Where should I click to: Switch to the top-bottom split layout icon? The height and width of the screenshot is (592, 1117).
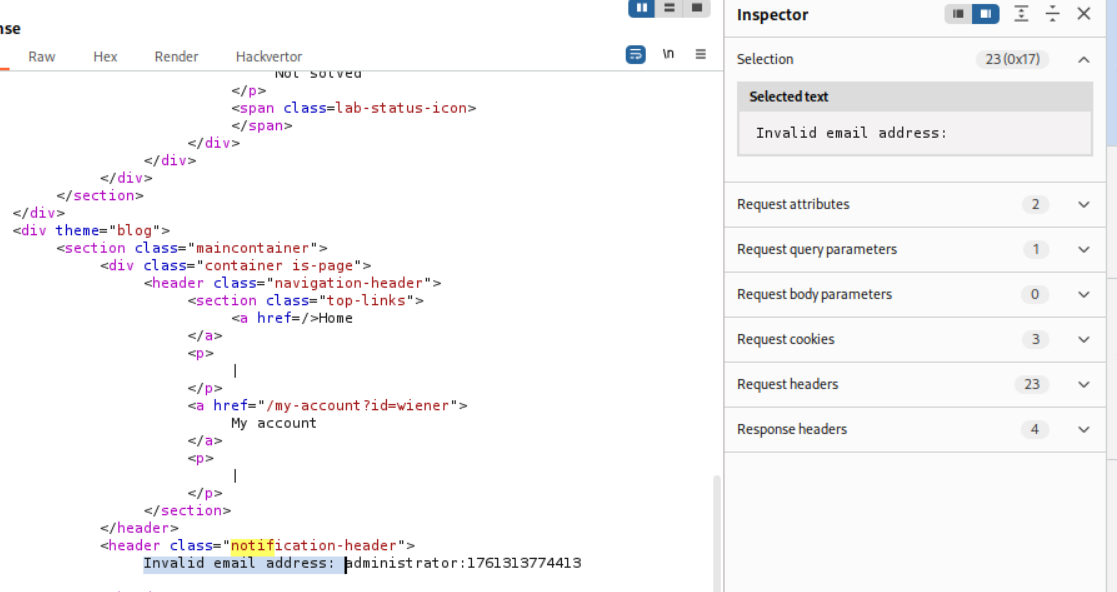(669, 7)
